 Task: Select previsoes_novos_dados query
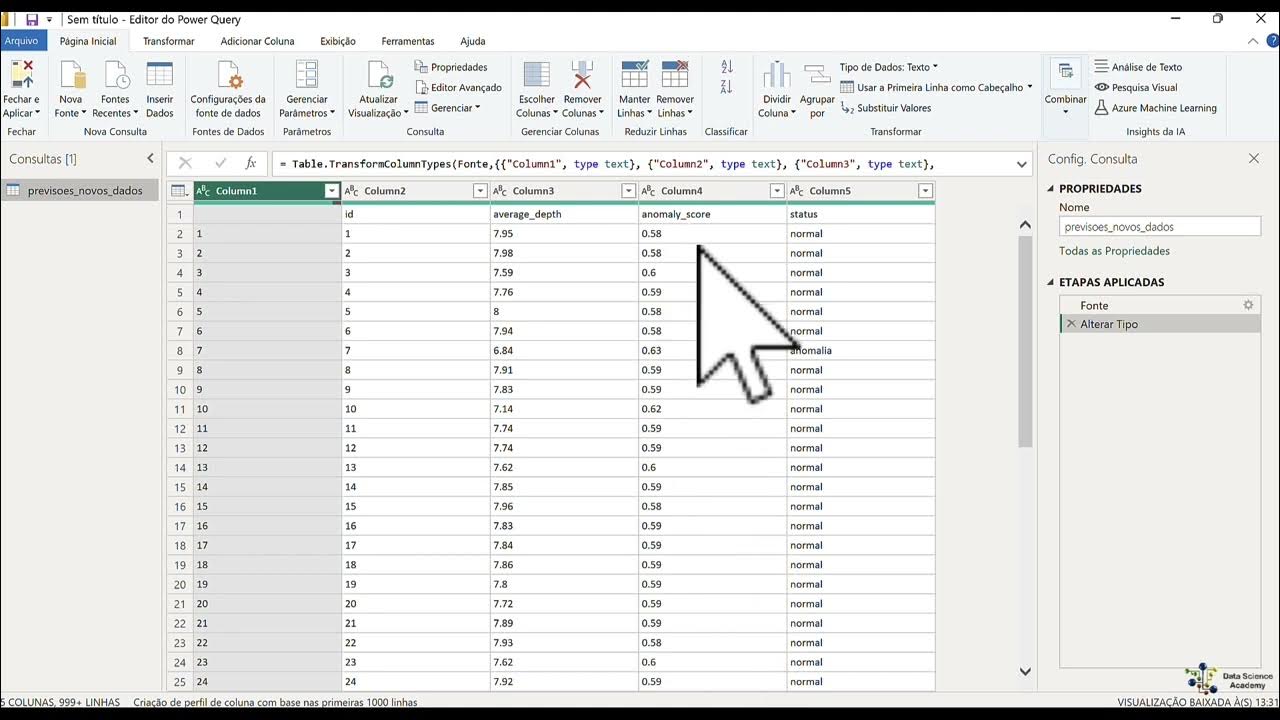click(x=80, y=190)
